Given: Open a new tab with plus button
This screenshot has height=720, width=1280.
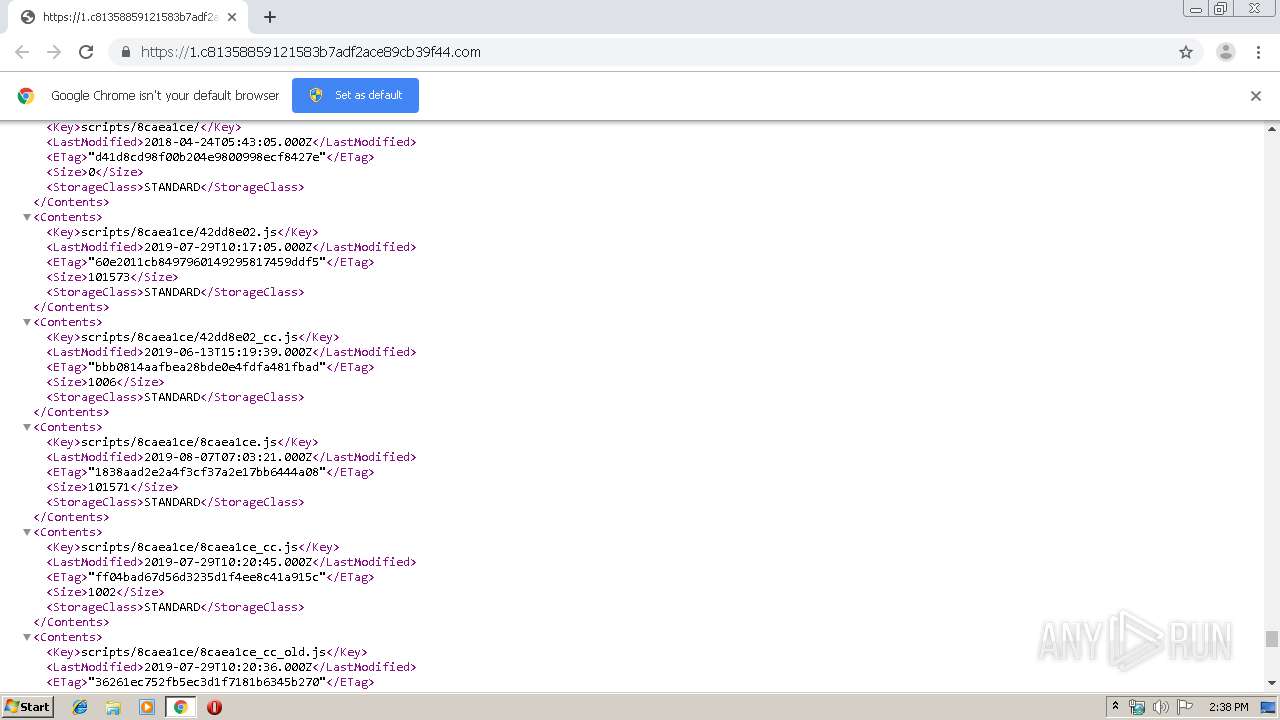Looking at the screenshot, I should click(x=269, y=17).
